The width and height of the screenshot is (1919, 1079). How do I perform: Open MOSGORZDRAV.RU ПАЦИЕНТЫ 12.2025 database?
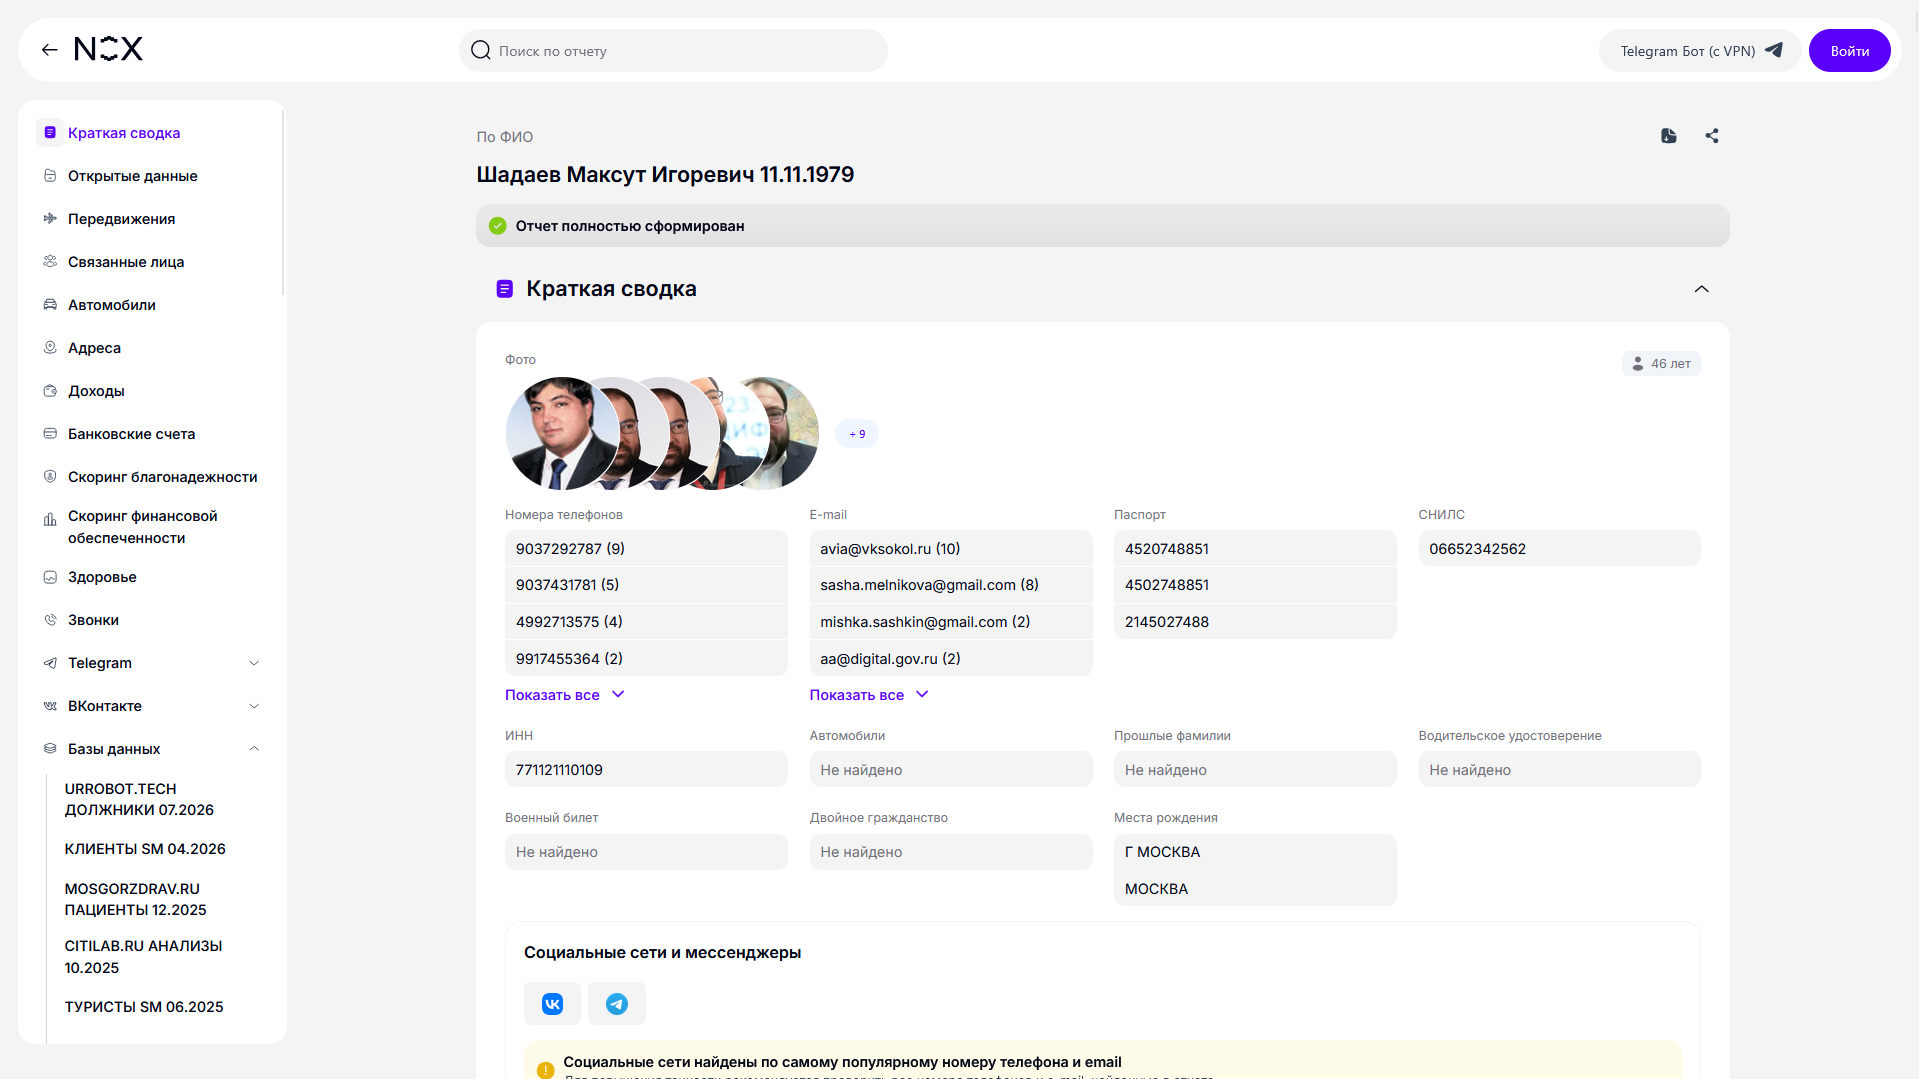[x=136, y=899]
